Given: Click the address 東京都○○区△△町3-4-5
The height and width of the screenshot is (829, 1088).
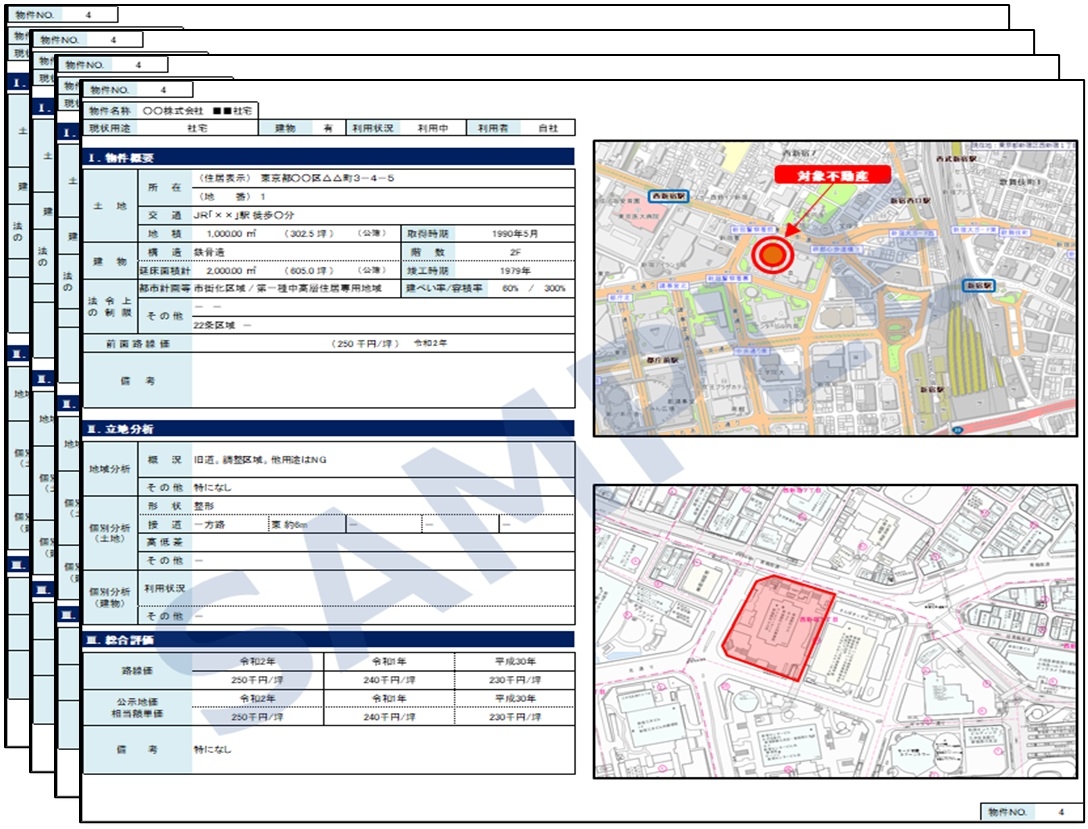Looking at the screenshot, I should tap(328, 178).
